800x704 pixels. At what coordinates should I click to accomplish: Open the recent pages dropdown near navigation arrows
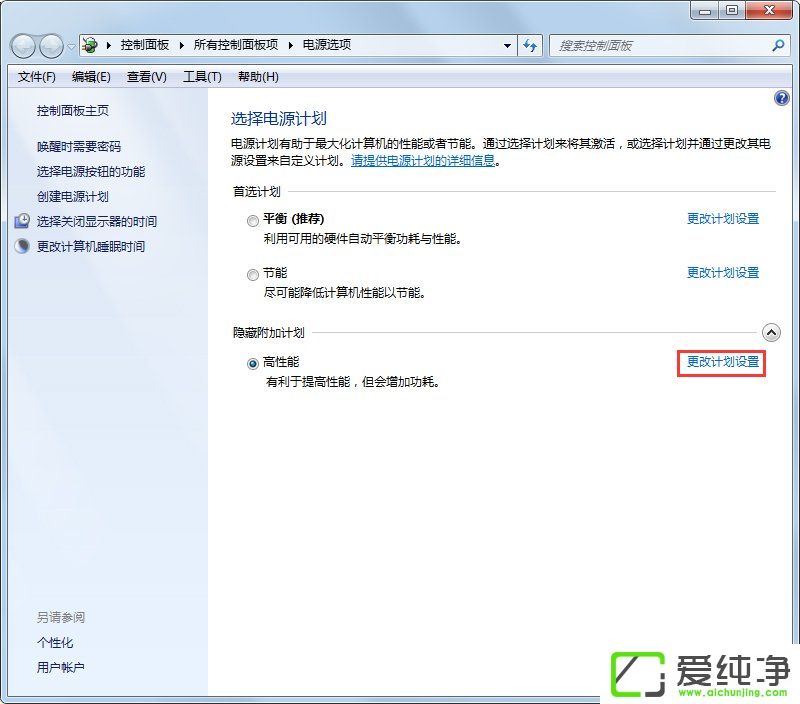[x=70, y=46]
